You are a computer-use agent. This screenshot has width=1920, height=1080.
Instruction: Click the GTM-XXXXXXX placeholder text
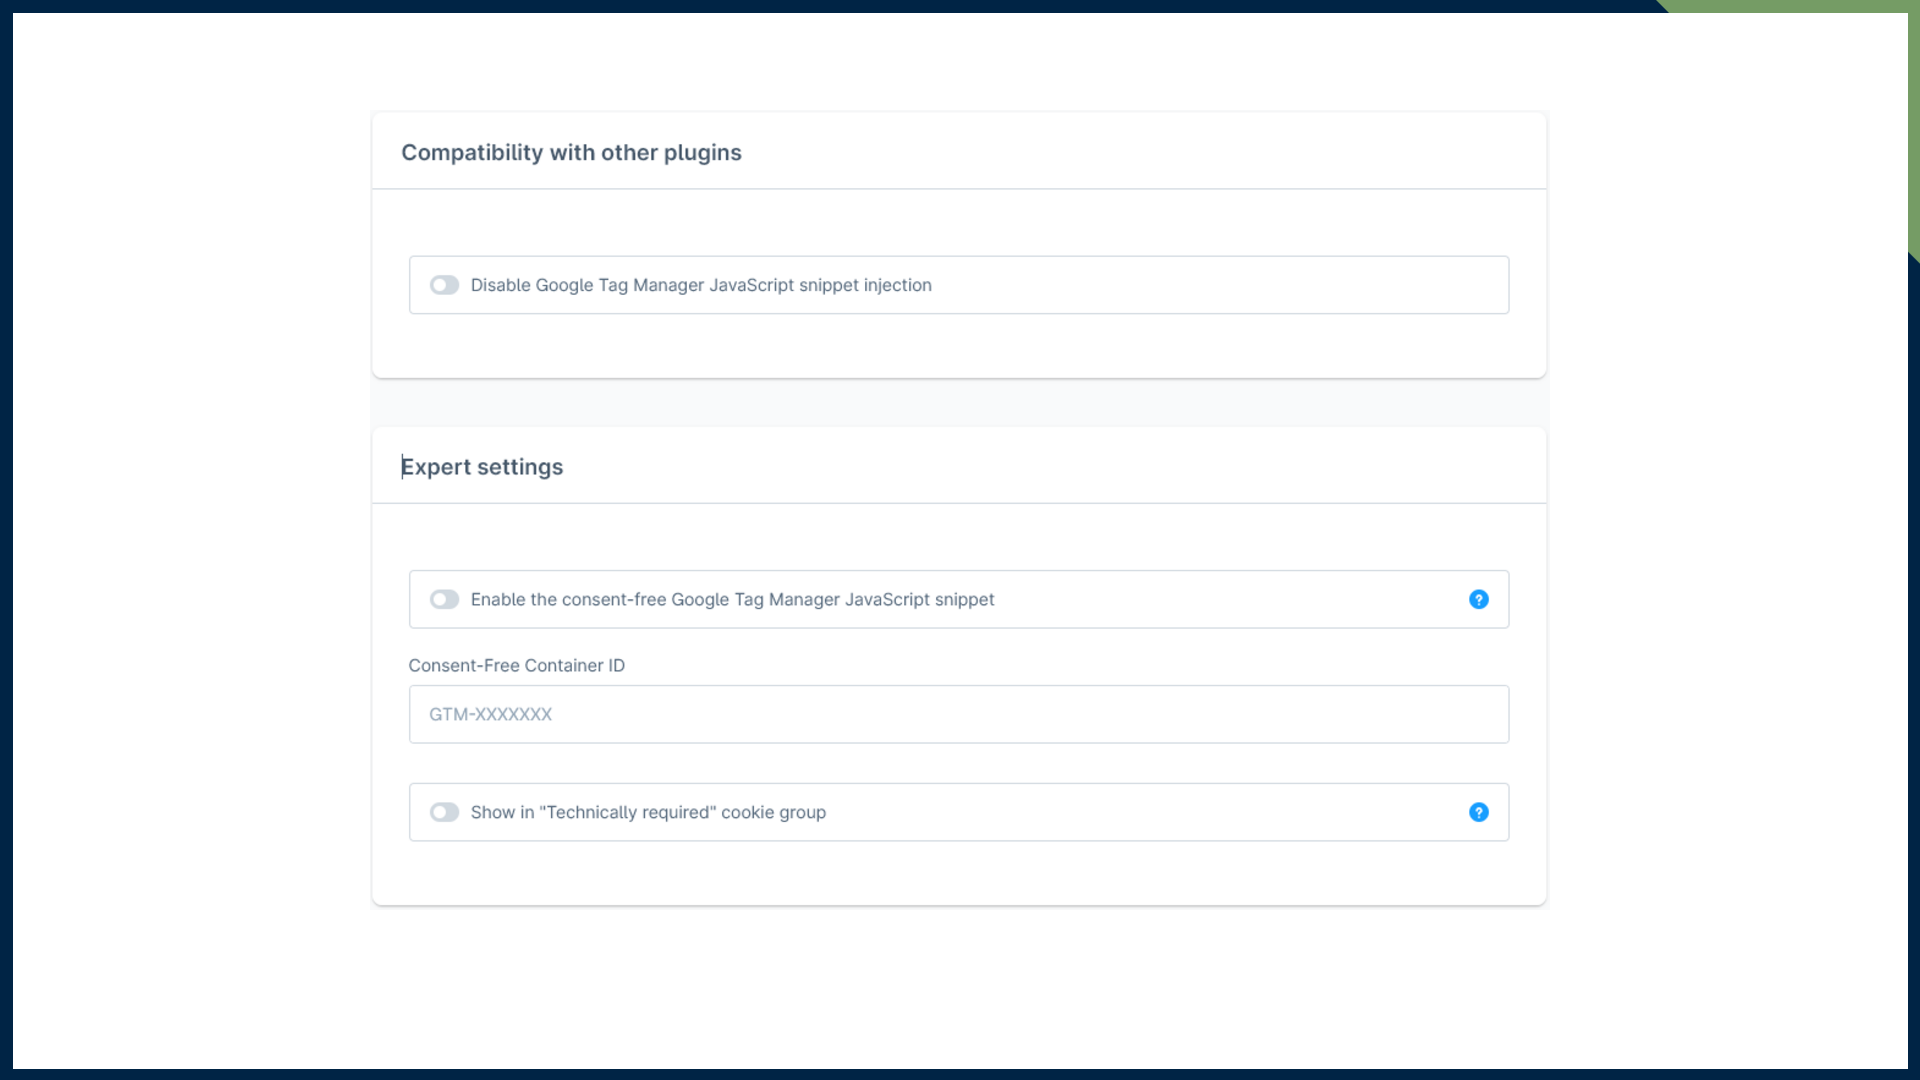[x=490, y=714]
